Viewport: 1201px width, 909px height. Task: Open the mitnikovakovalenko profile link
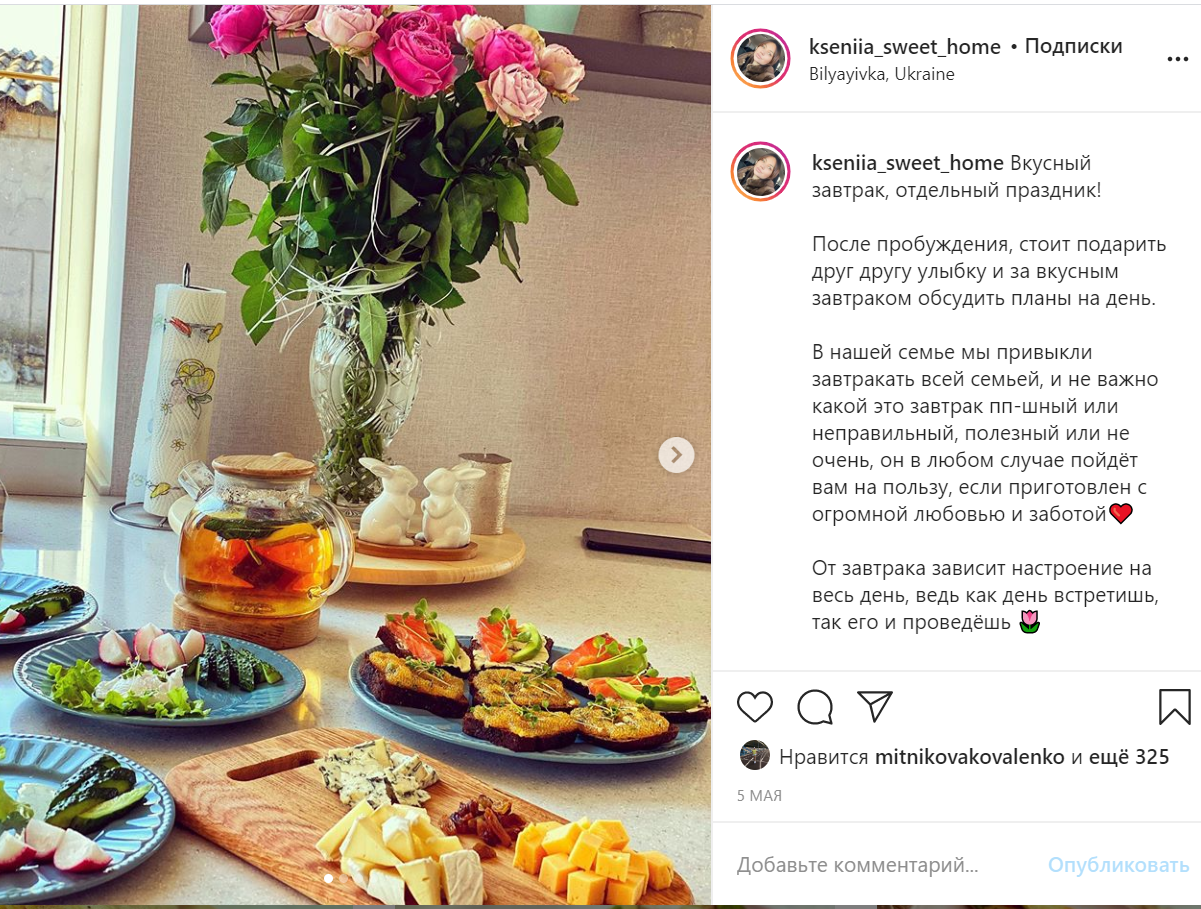click(x=970, y=757)
